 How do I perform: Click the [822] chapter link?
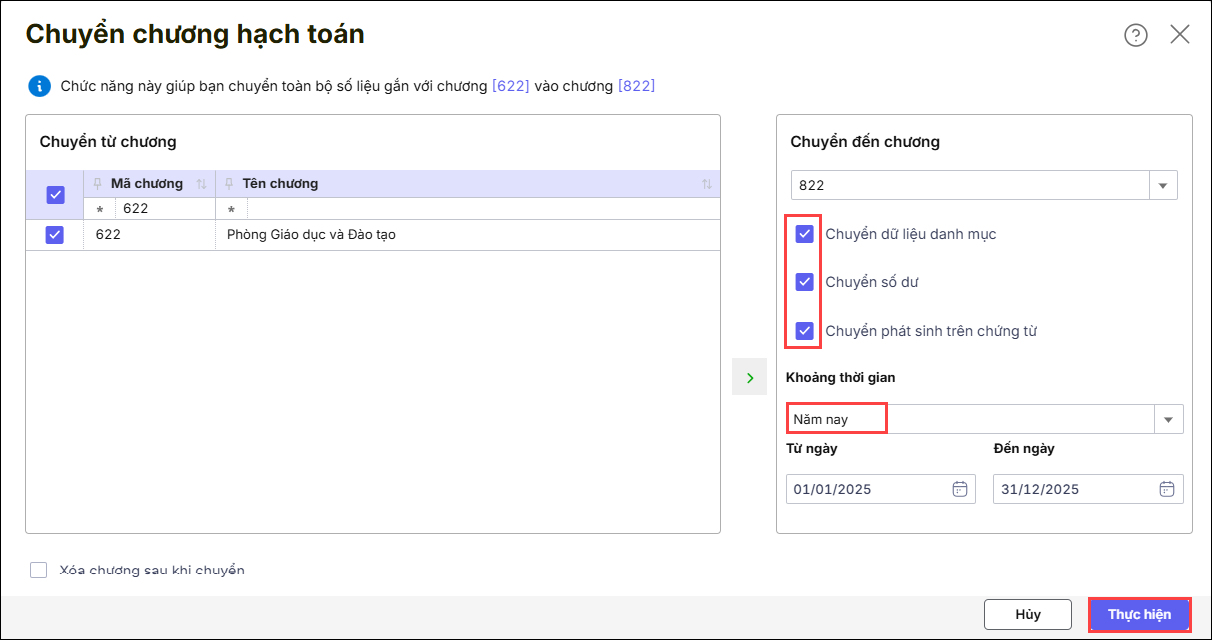click(637, 86)
